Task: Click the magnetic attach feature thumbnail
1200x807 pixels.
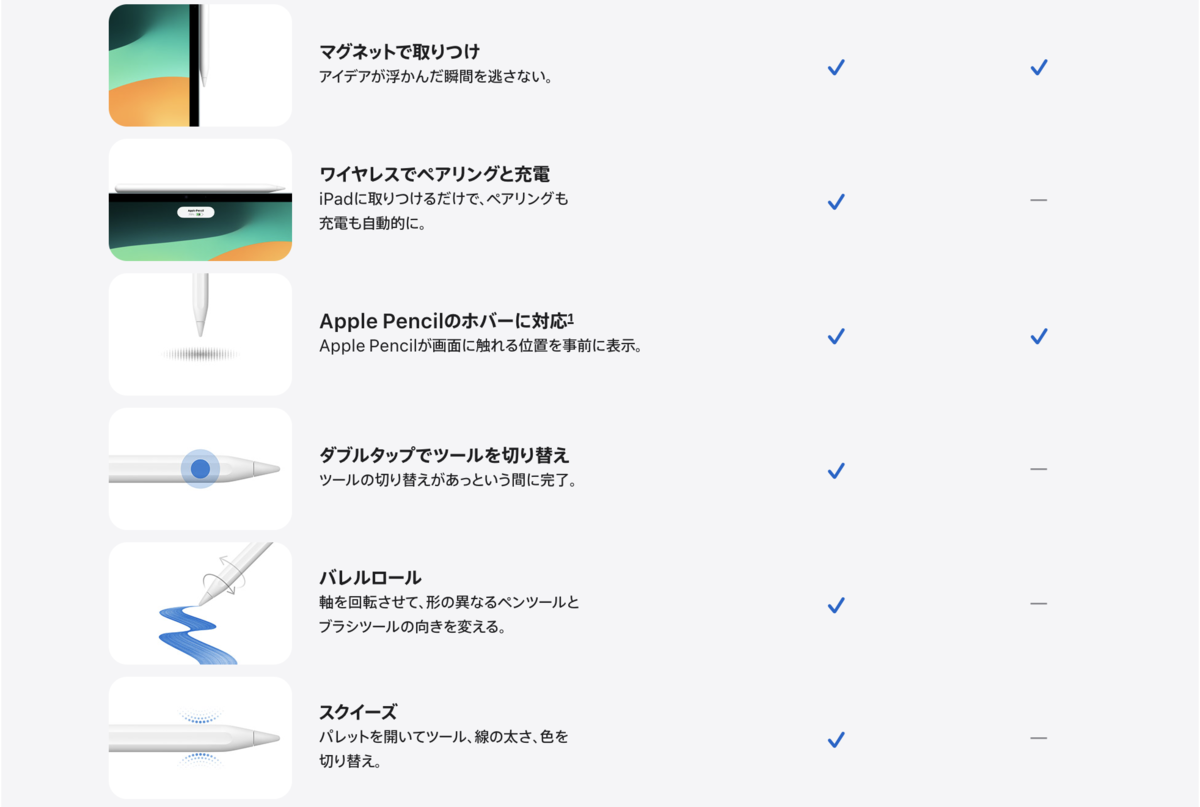Action: [x=200, y=65]
